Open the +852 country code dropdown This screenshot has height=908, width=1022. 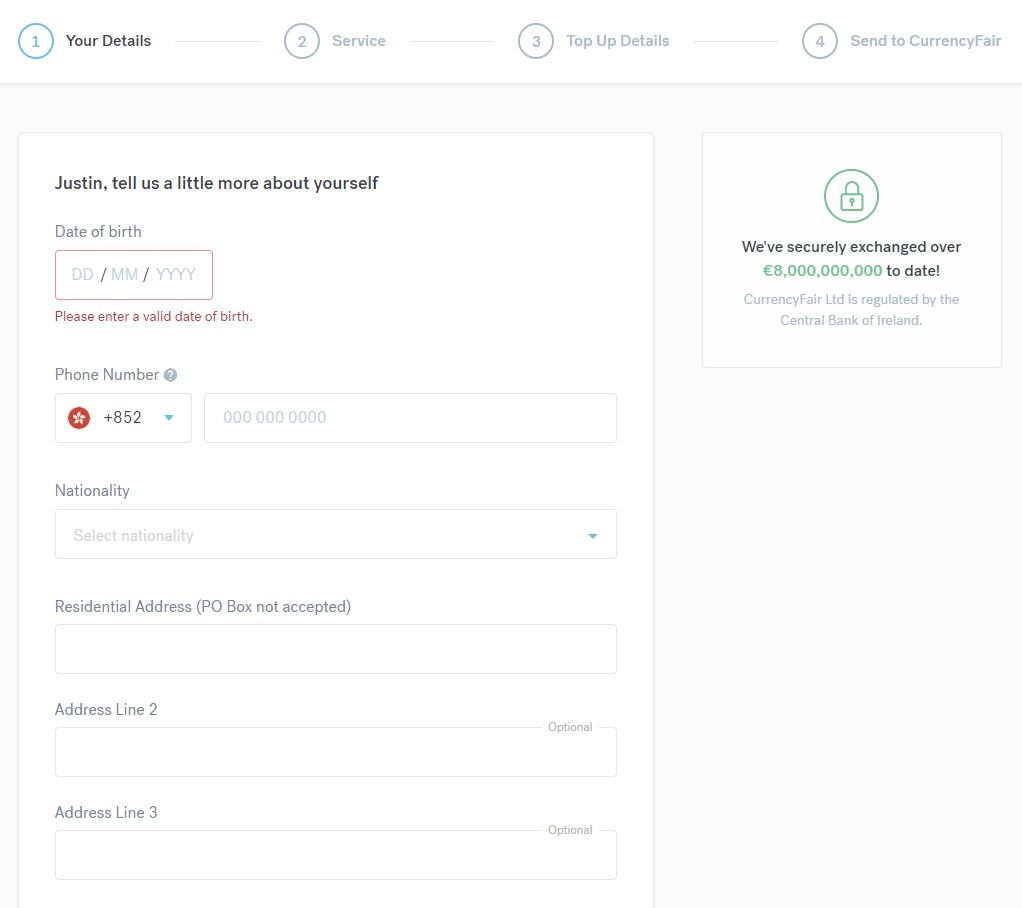point(123,418)
